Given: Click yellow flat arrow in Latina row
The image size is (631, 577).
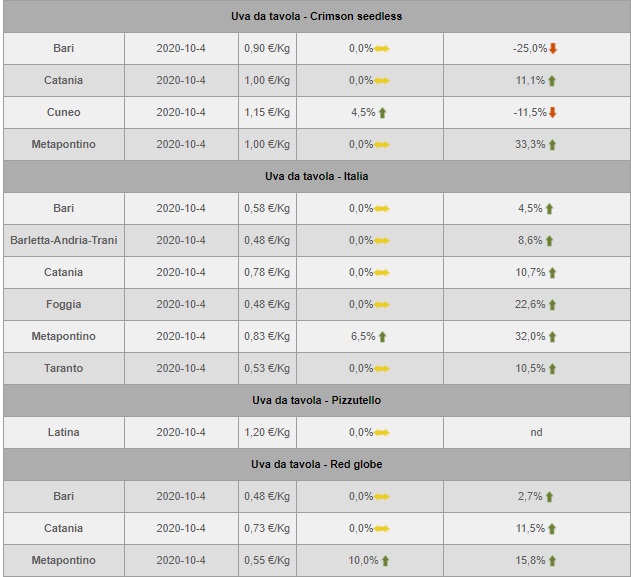Looking at the screenshot, I should pos(382,432).
